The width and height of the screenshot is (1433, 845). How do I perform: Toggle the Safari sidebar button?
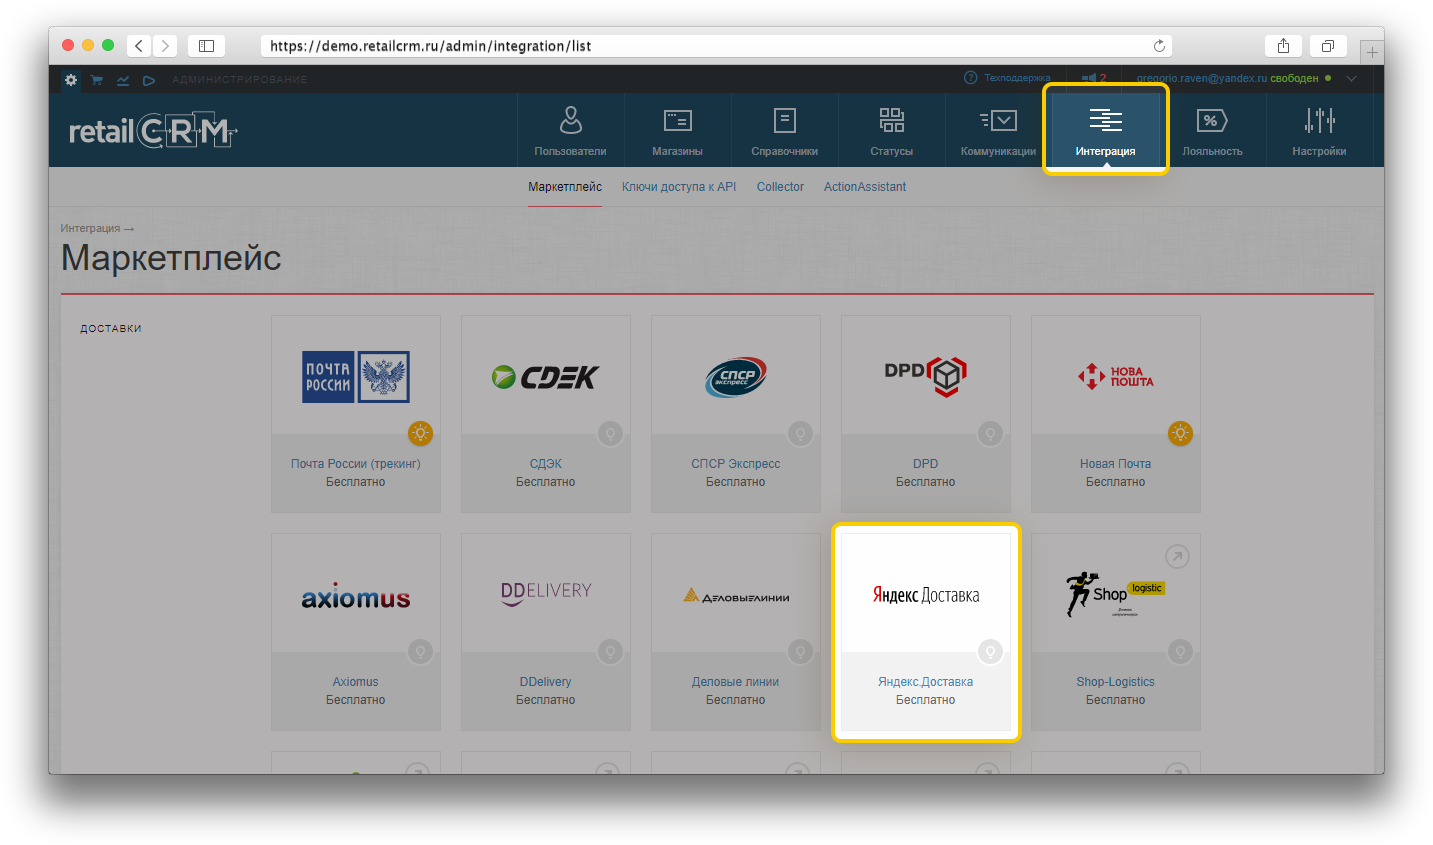tap(207, 46)
